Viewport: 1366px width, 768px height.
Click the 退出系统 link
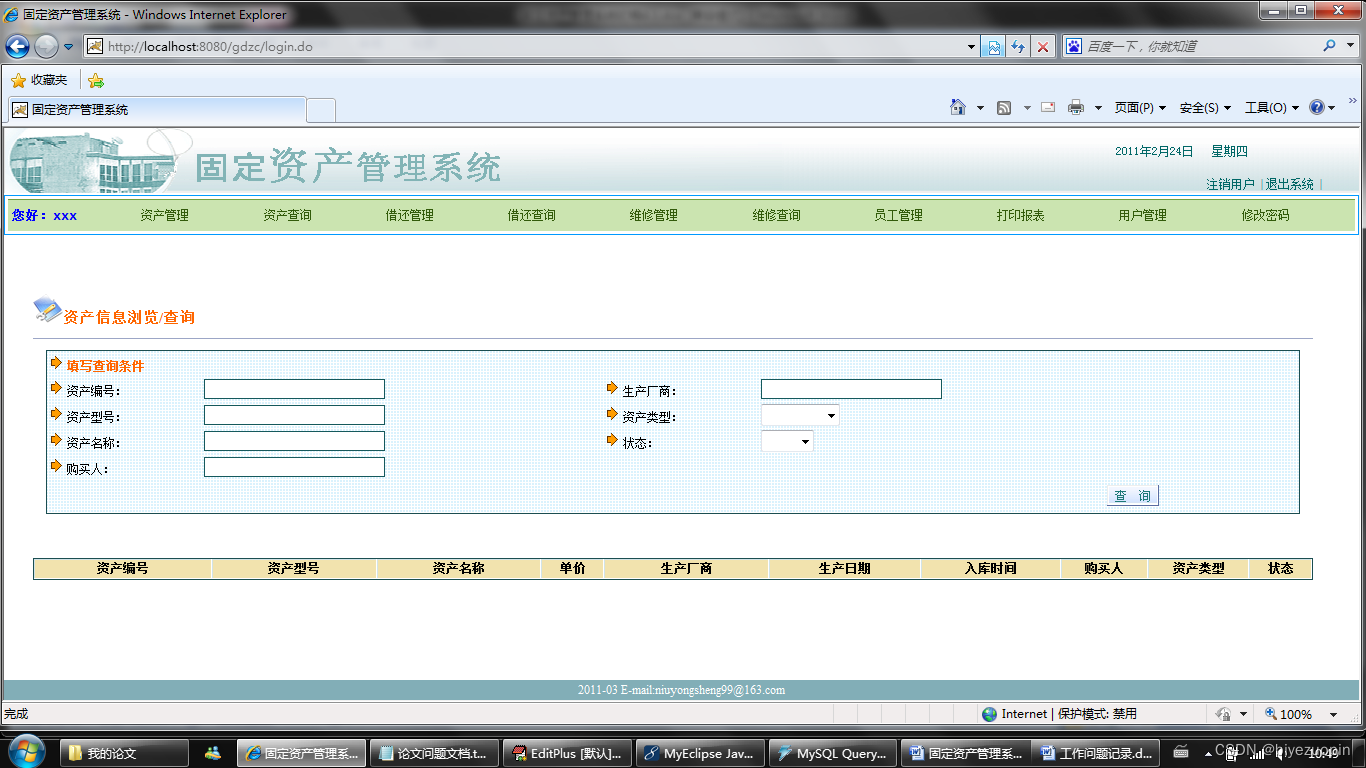(x=1290, y=184)
